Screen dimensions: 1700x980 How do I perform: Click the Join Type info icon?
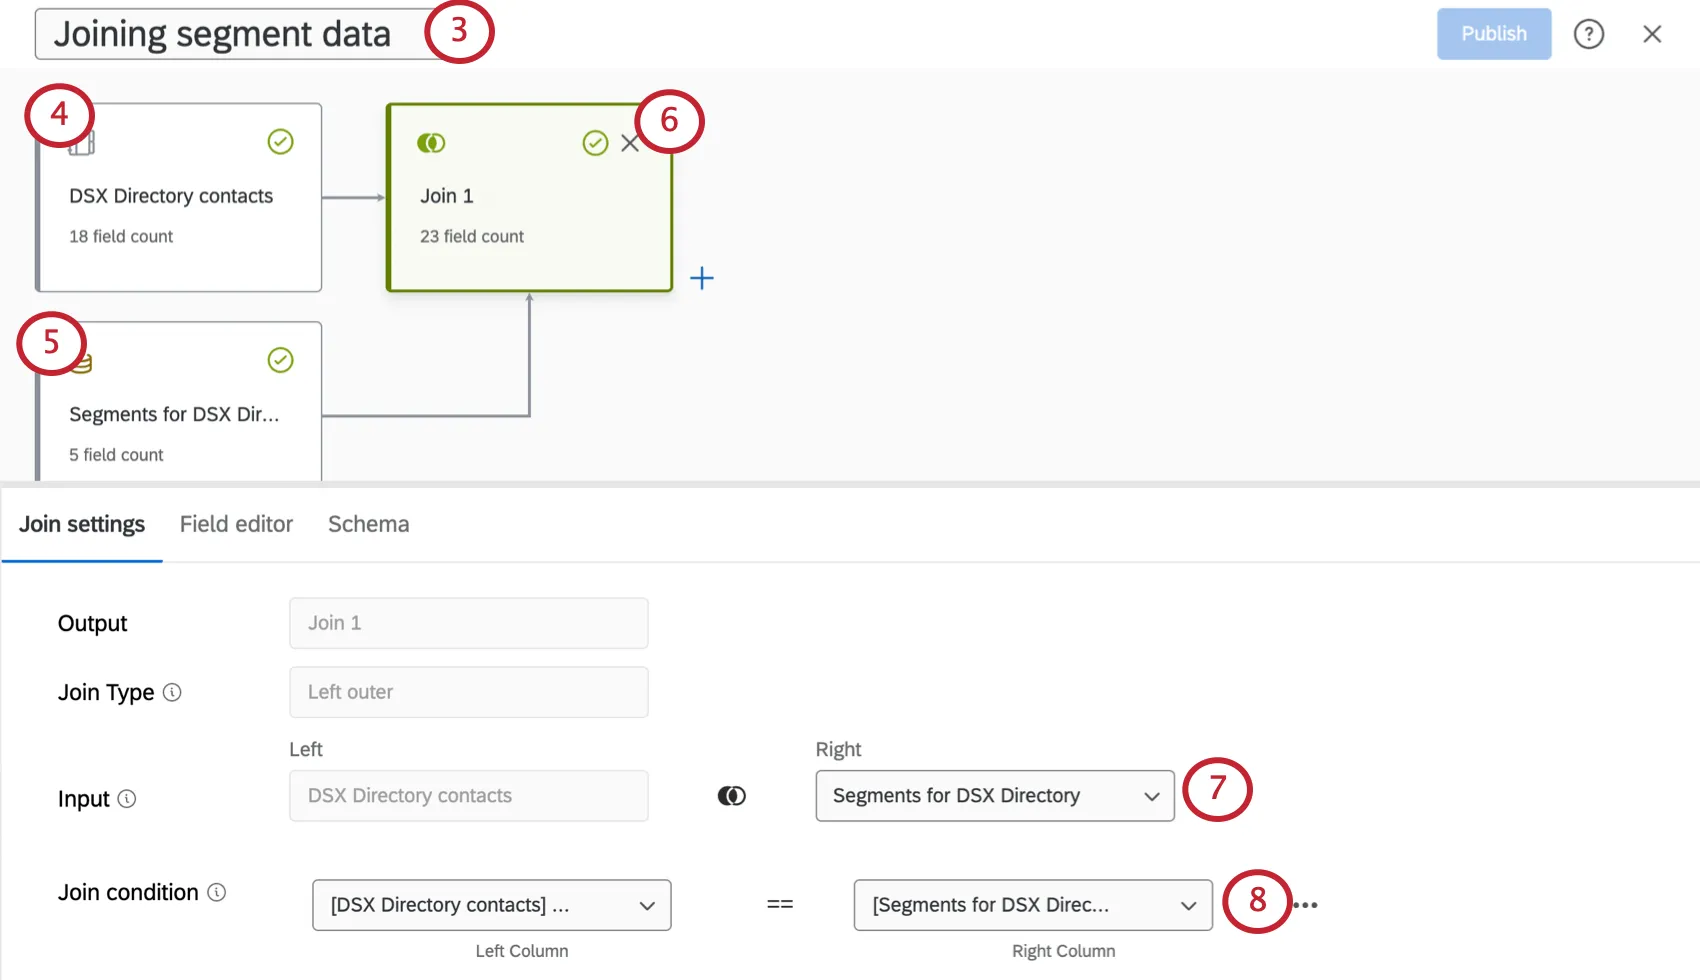point(172,692)
